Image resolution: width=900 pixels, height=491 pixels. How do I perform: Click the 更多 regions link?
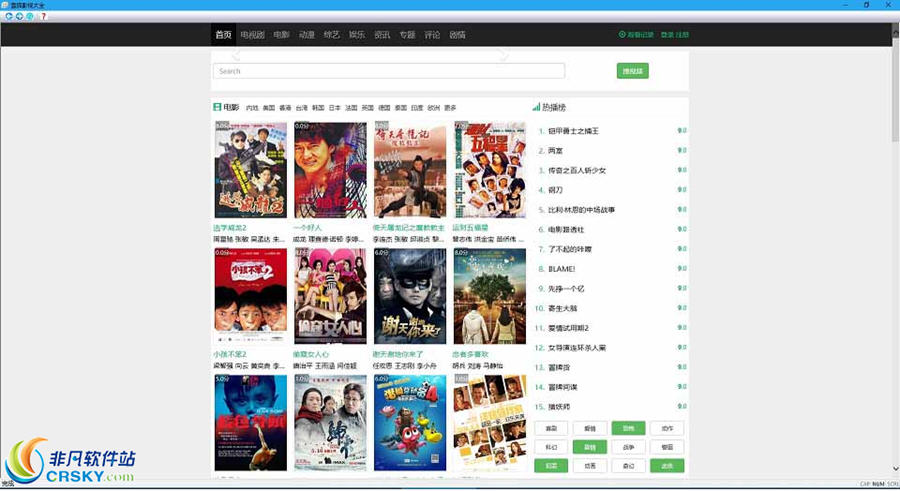[450, 108]
